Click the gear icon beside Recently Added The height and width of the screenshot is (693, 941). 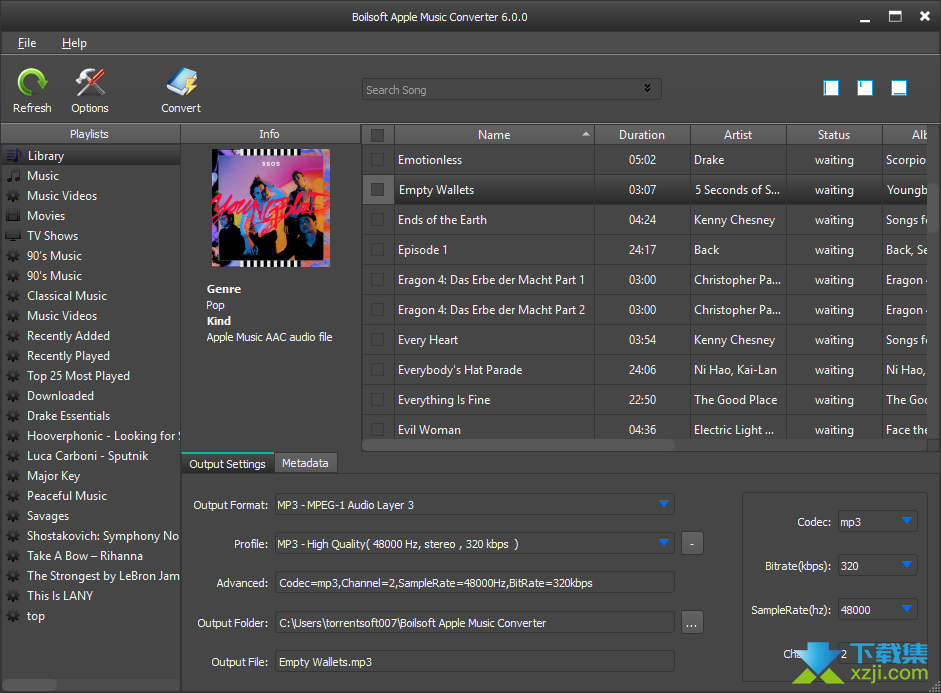(x=13, y=336)
